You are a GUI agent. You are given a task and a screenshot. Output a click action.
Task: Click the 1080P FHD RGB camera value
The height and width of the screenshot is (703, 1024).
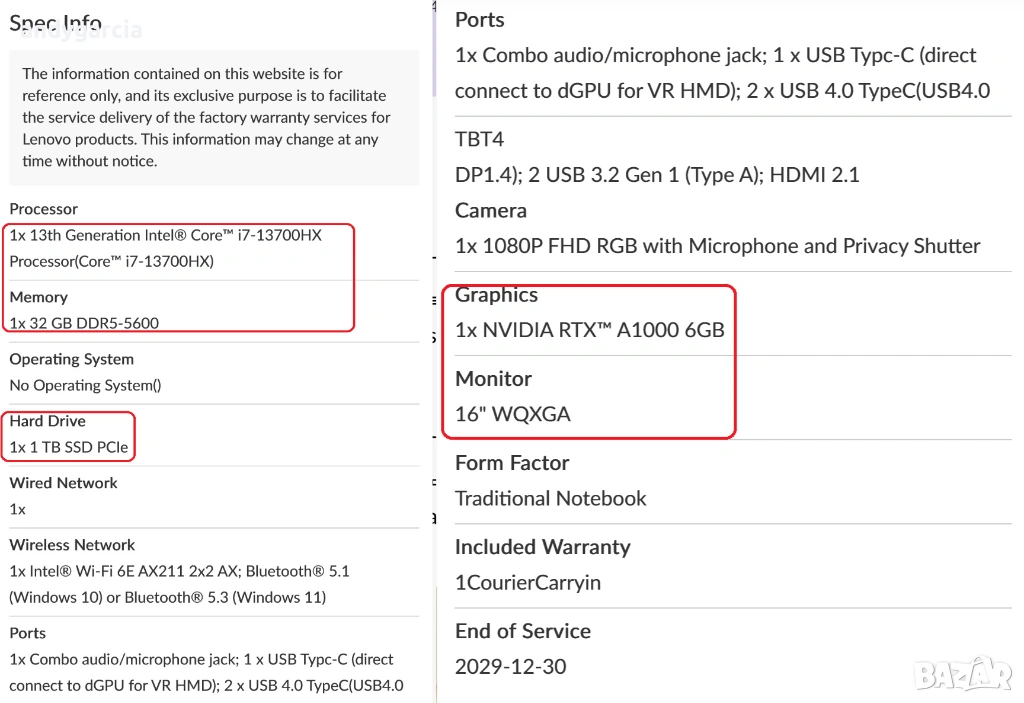point(717,246)
